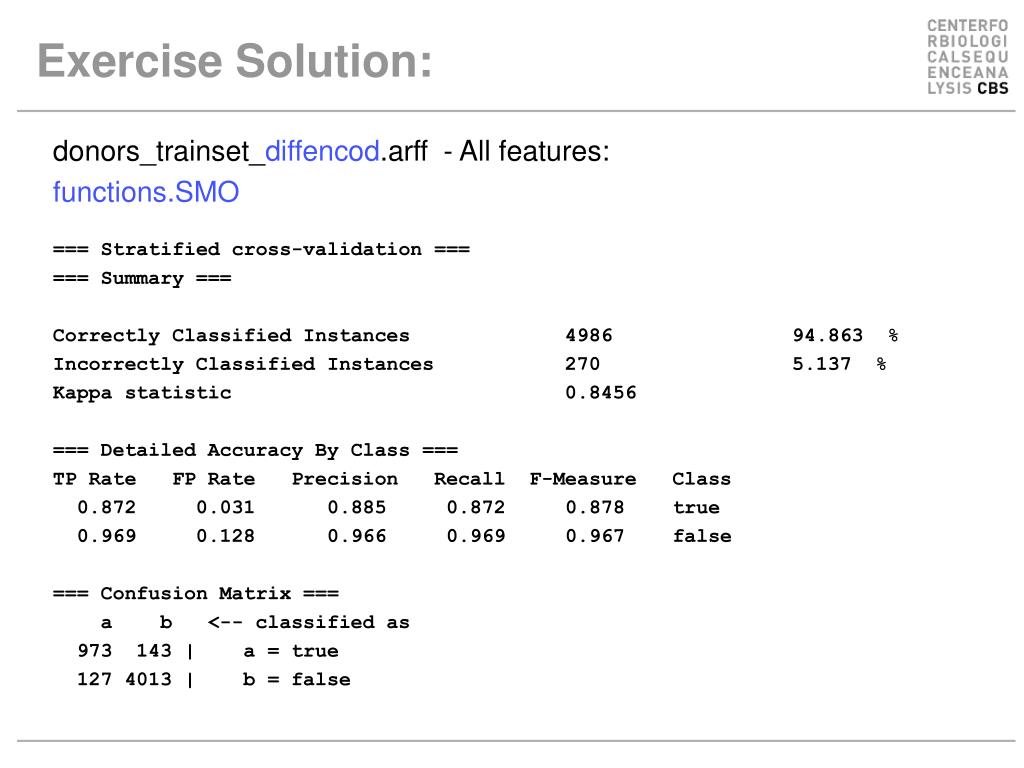The width and height of the screenshot is (1024, 768).
Task: Click the 'a = true' legend entry
Action: click(291, 651)
